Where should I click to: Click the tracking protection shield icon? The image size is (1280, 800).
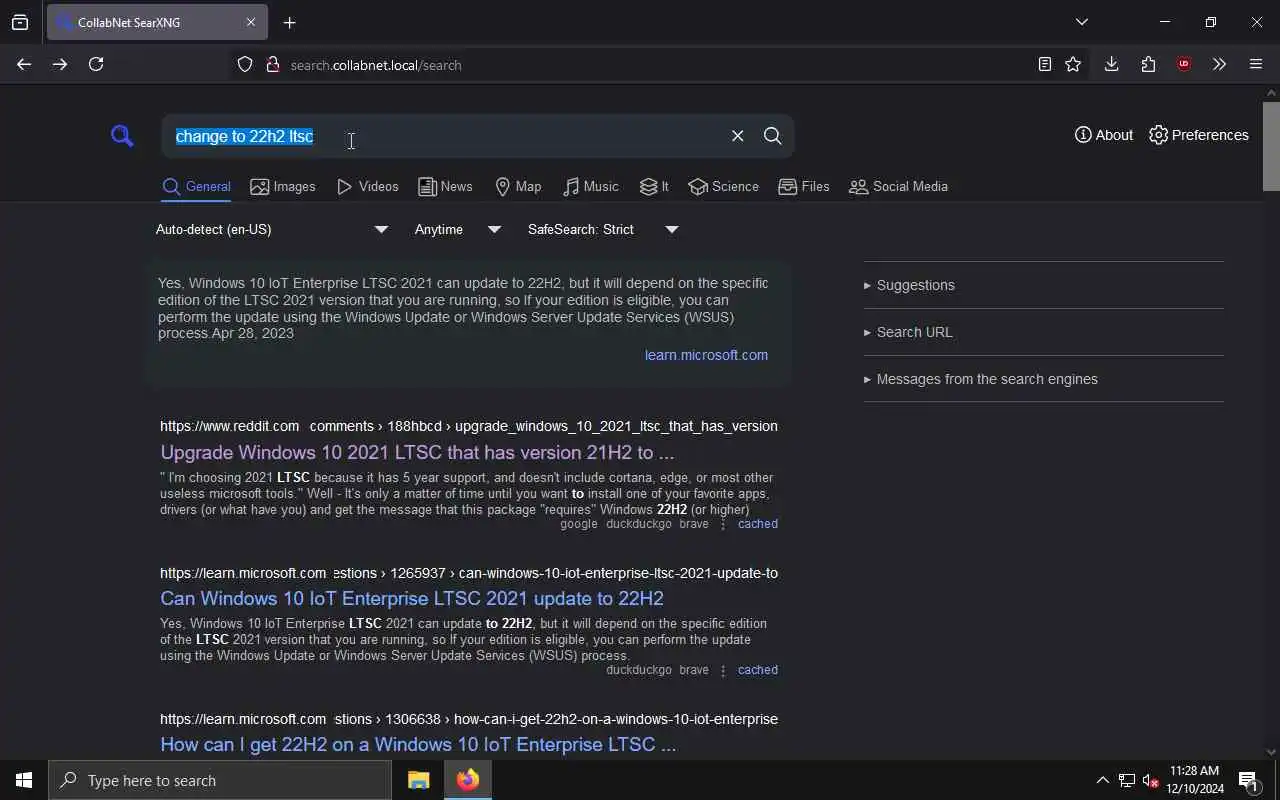(x=245, y=65)
